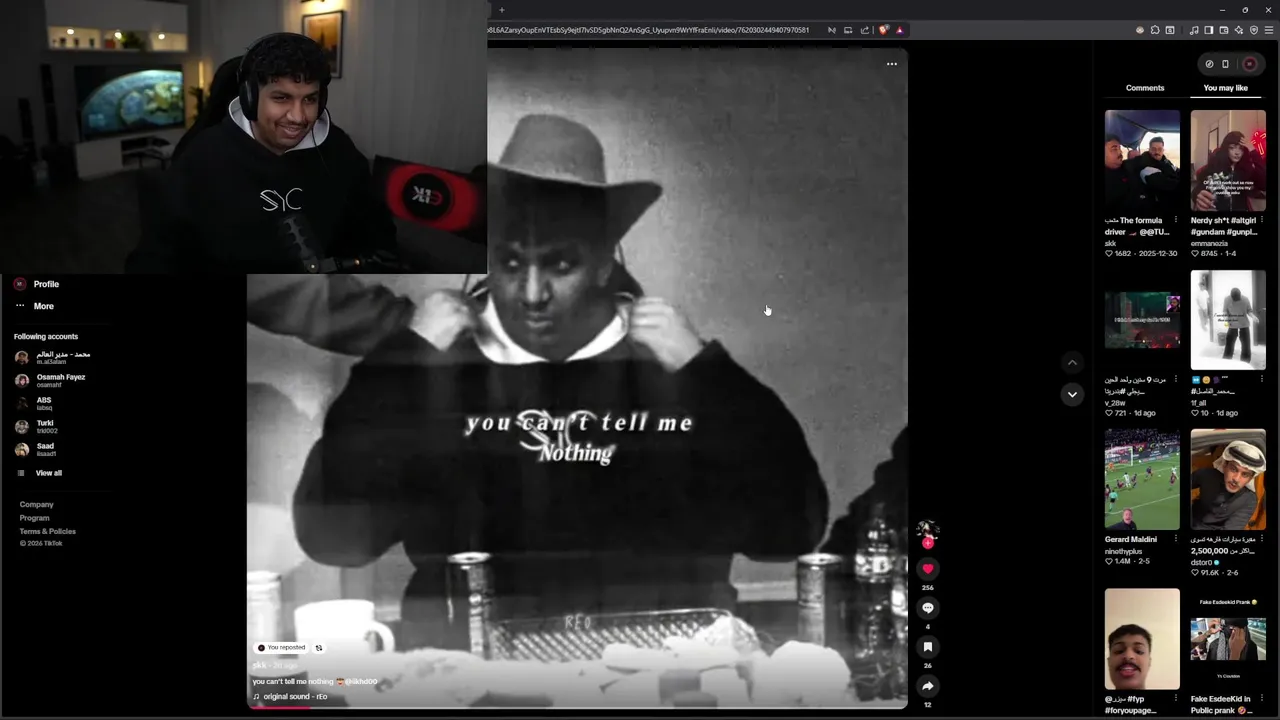Image resolution: width=1280 pixels, height=720 pixels.
Task: Switch to the You may like tab
Action: pos(1226,88)
